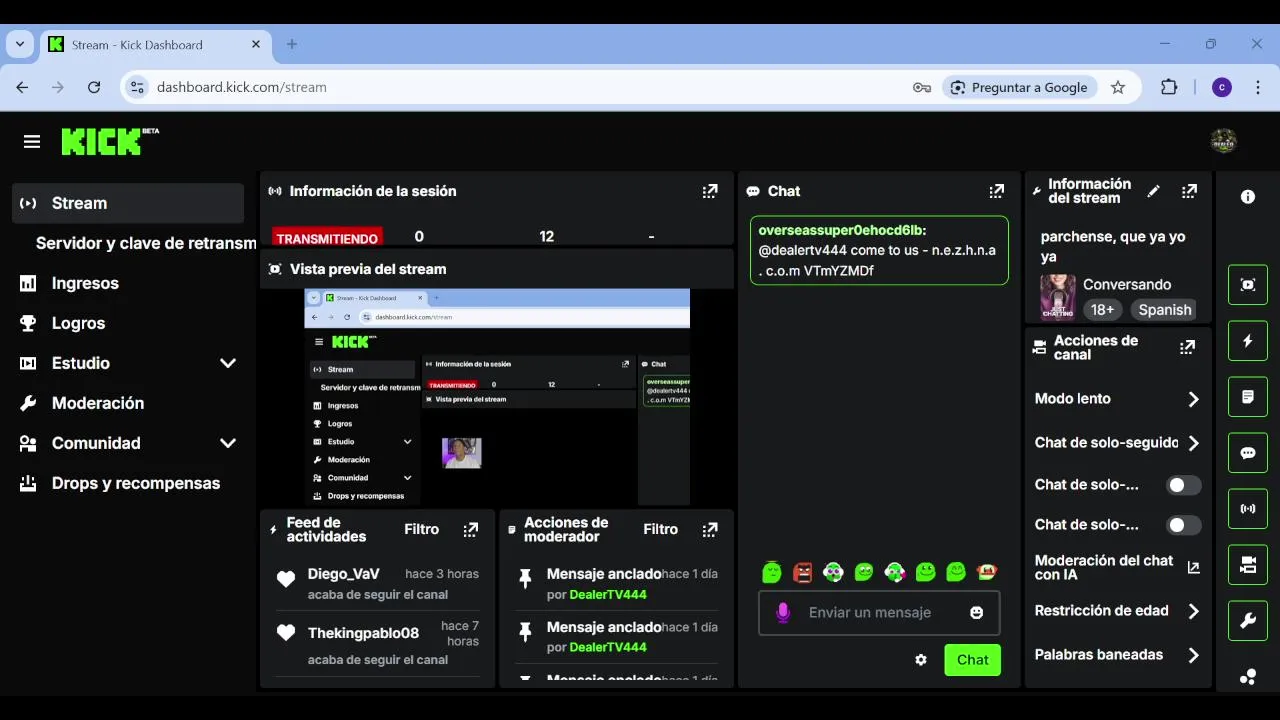Go to Logros in sidebar
The width and height of the screenshot is (1280, 720).
[x=128, y=323]
